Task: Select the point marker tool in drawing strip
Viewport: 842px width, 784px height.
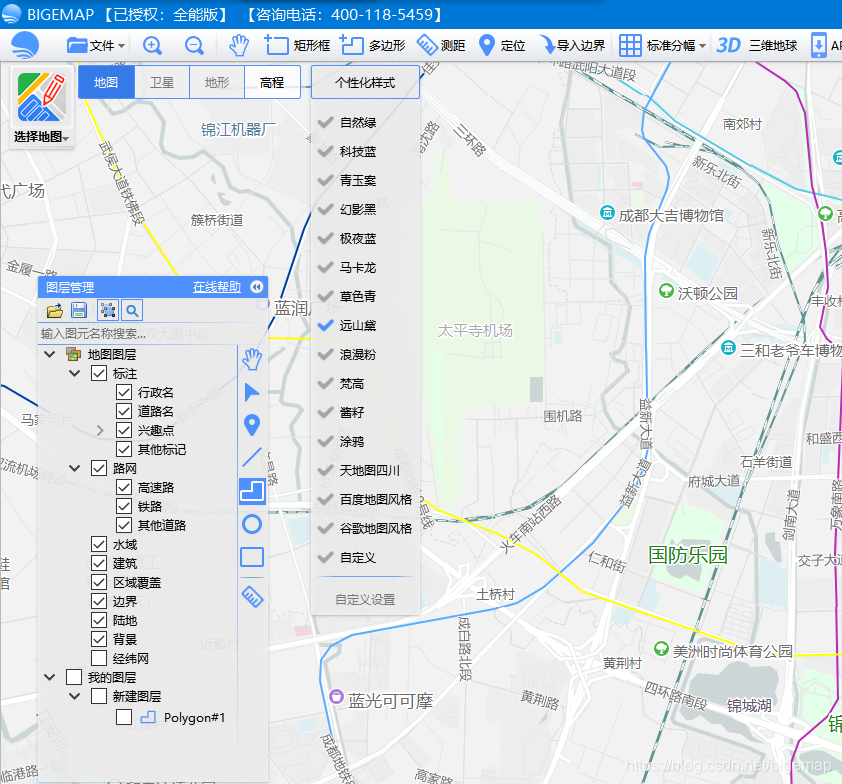Action: tap(252, 425)
